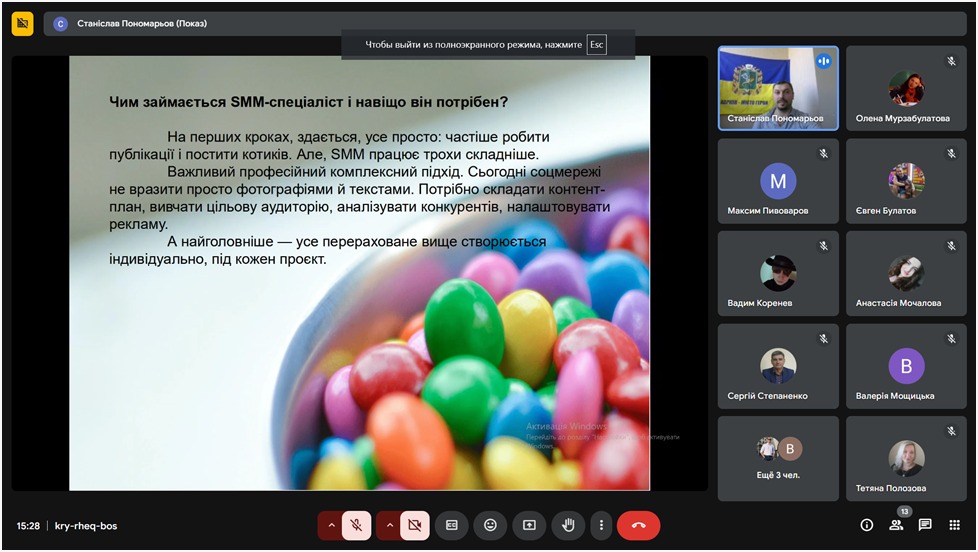
Task: Select Тетяна Полозова participant tile
Action: click(x=906, y=458)
